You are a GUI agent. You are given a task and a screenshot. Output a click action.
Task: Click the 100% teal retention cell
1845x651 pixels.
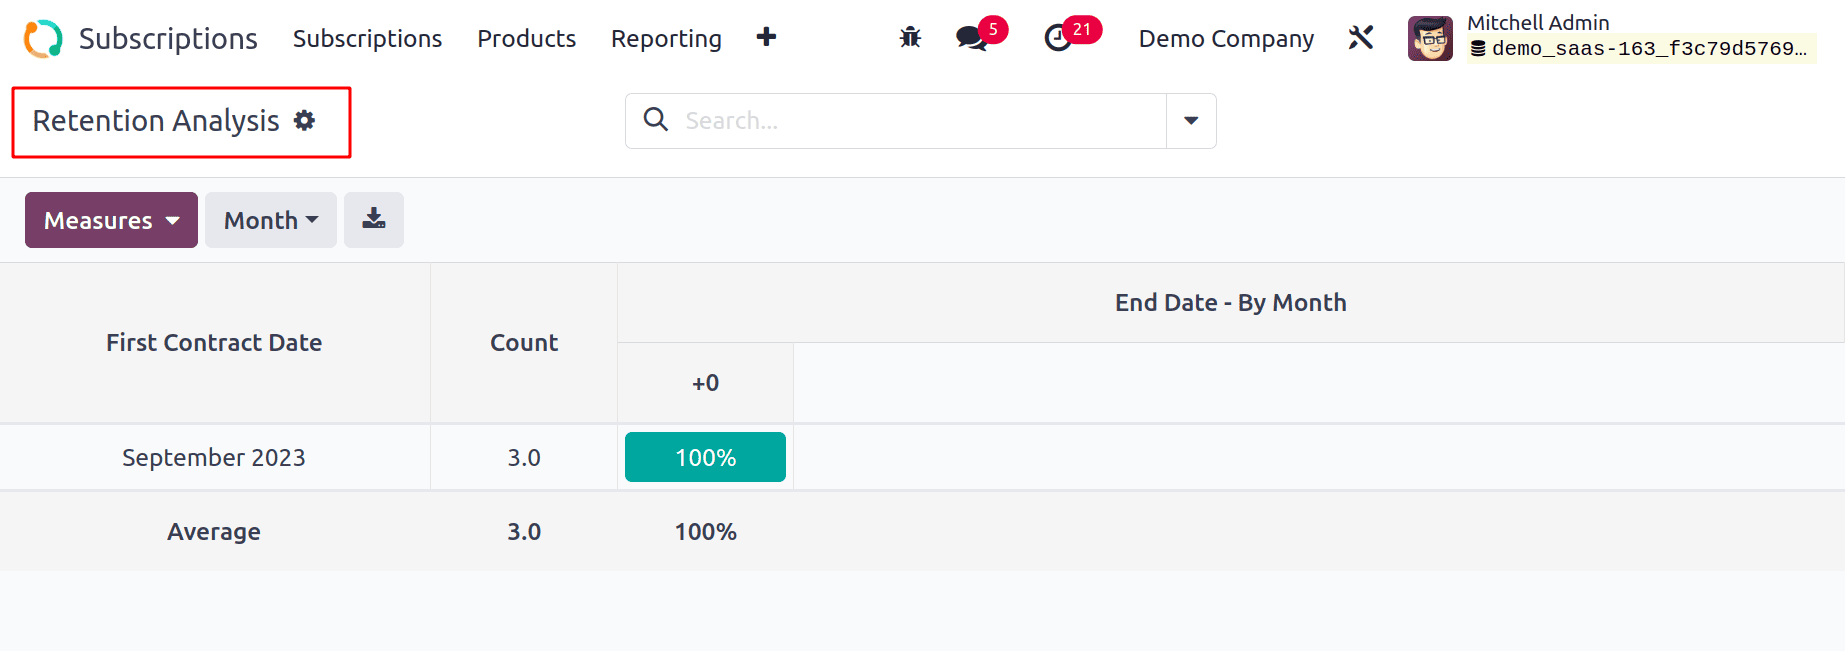[x=705, y=457]
